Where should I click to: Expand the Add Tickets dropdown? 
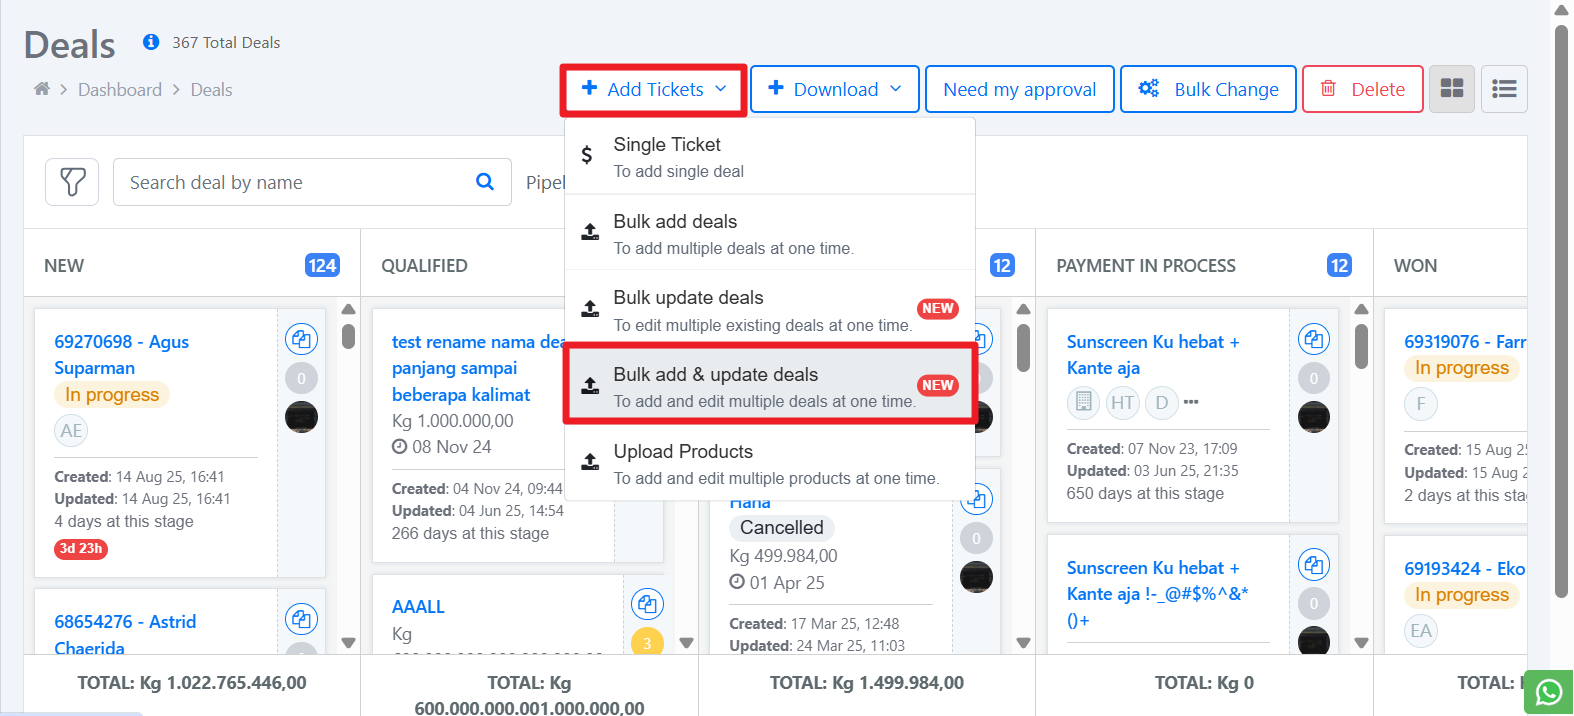pyautogui.click(x=654, y=89)
